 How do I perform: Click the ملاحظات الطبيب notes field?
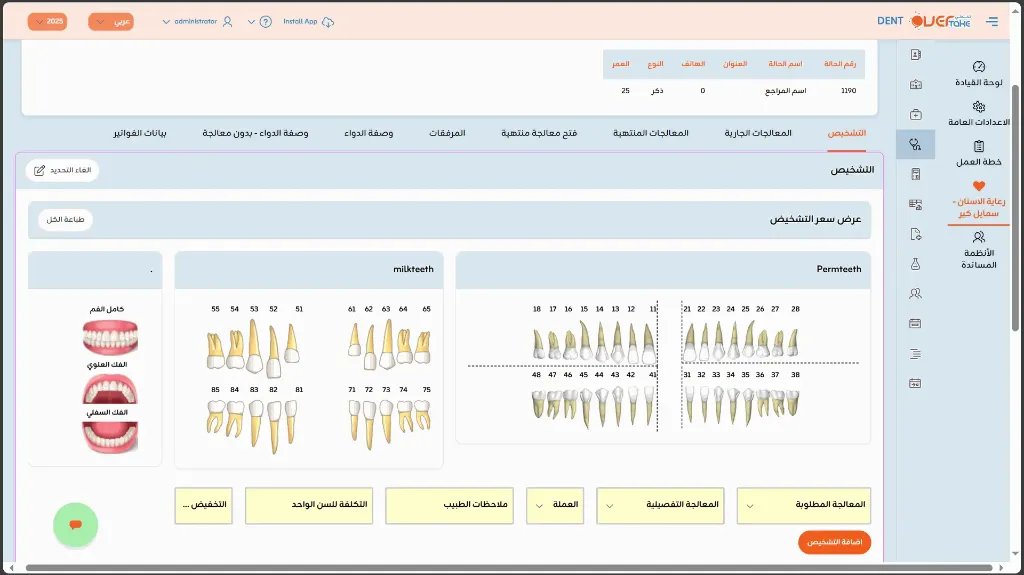pos(449,506)
